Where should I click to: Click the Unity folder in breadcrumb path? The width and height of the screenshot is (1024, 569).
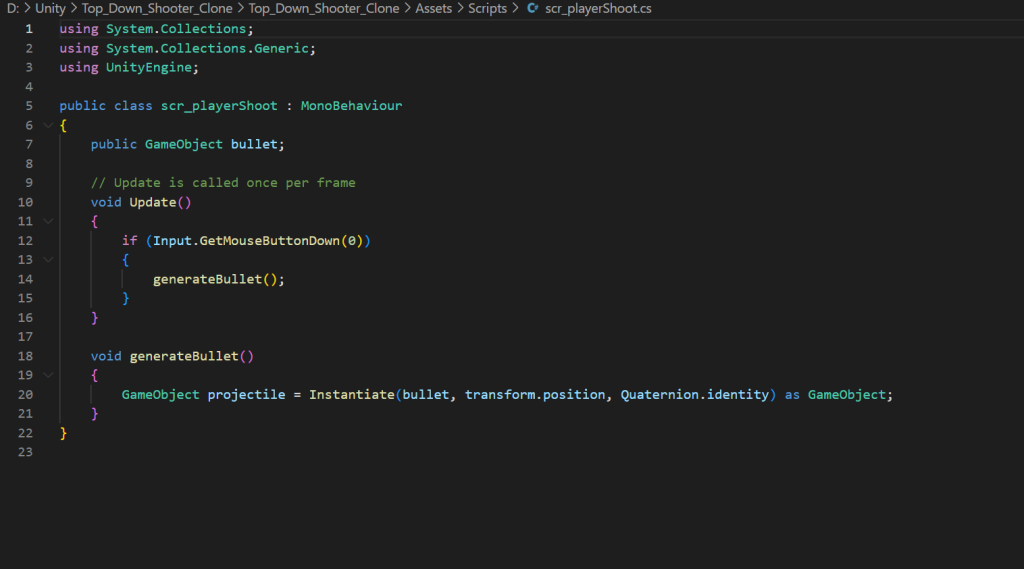click(50, 9)
